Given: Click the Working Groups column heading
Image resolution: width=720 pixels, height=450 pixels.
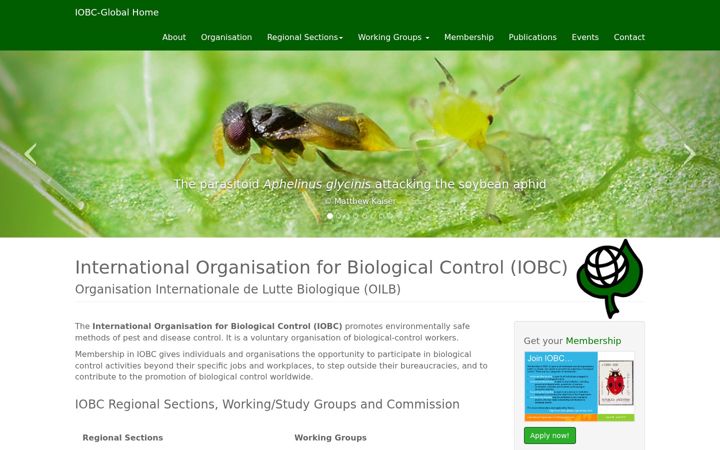Looking at the screenshot, I should tap(331, 438).
